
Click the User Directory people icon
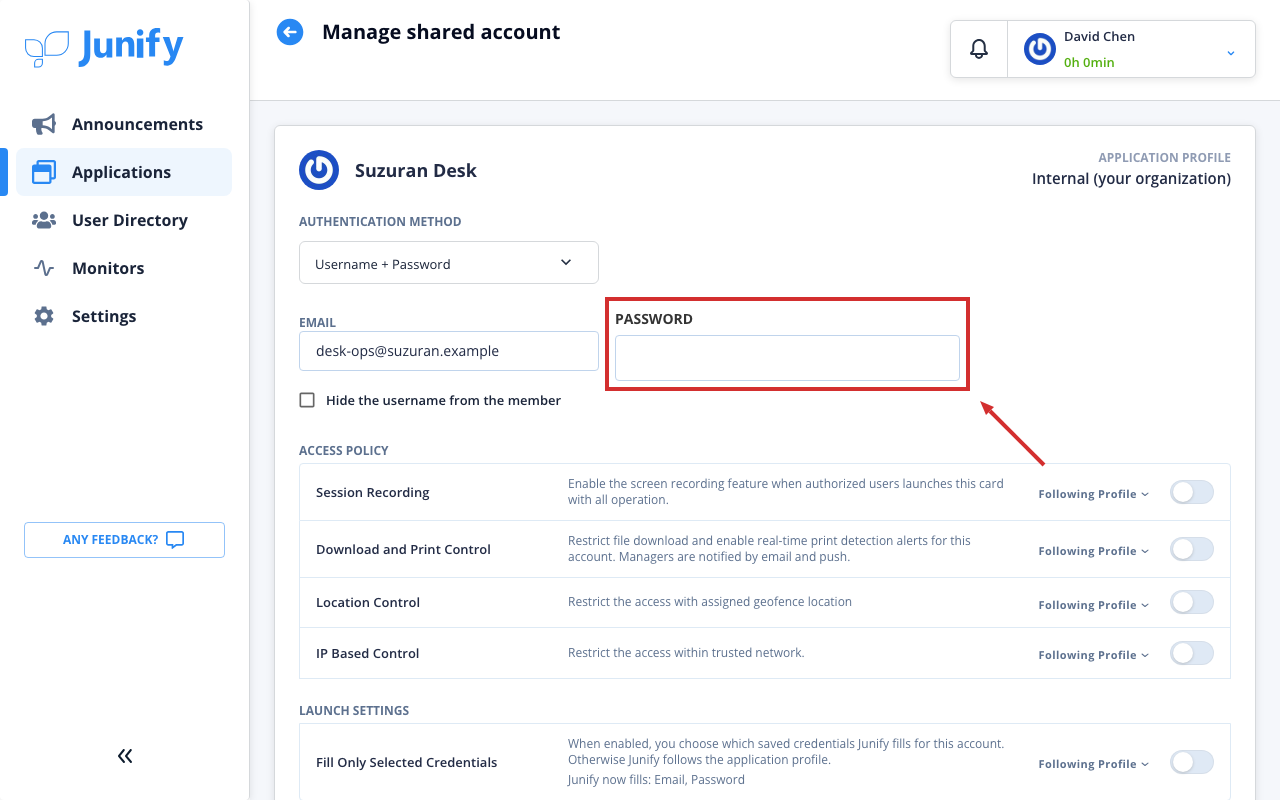44,220
